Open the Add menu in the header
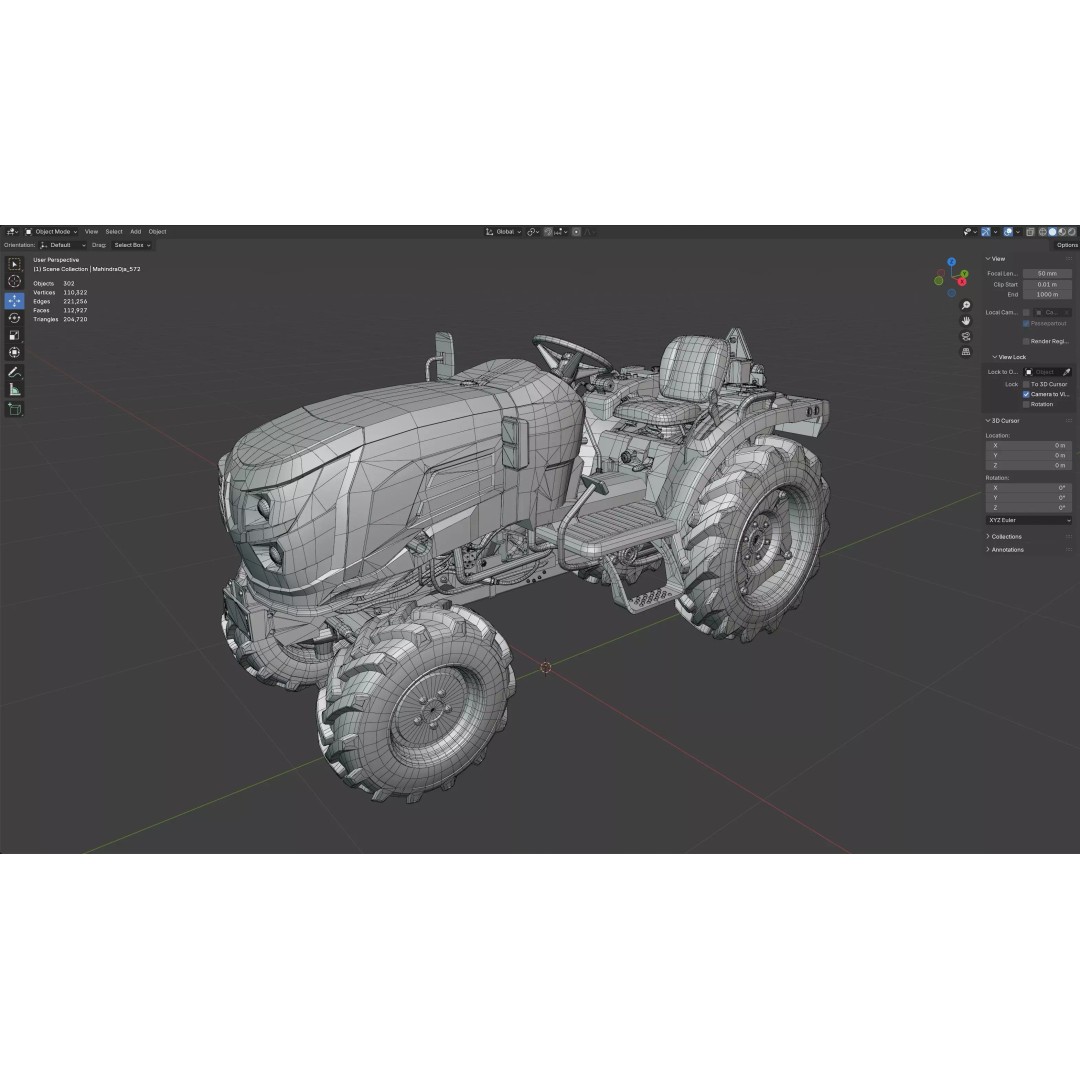 135,231
